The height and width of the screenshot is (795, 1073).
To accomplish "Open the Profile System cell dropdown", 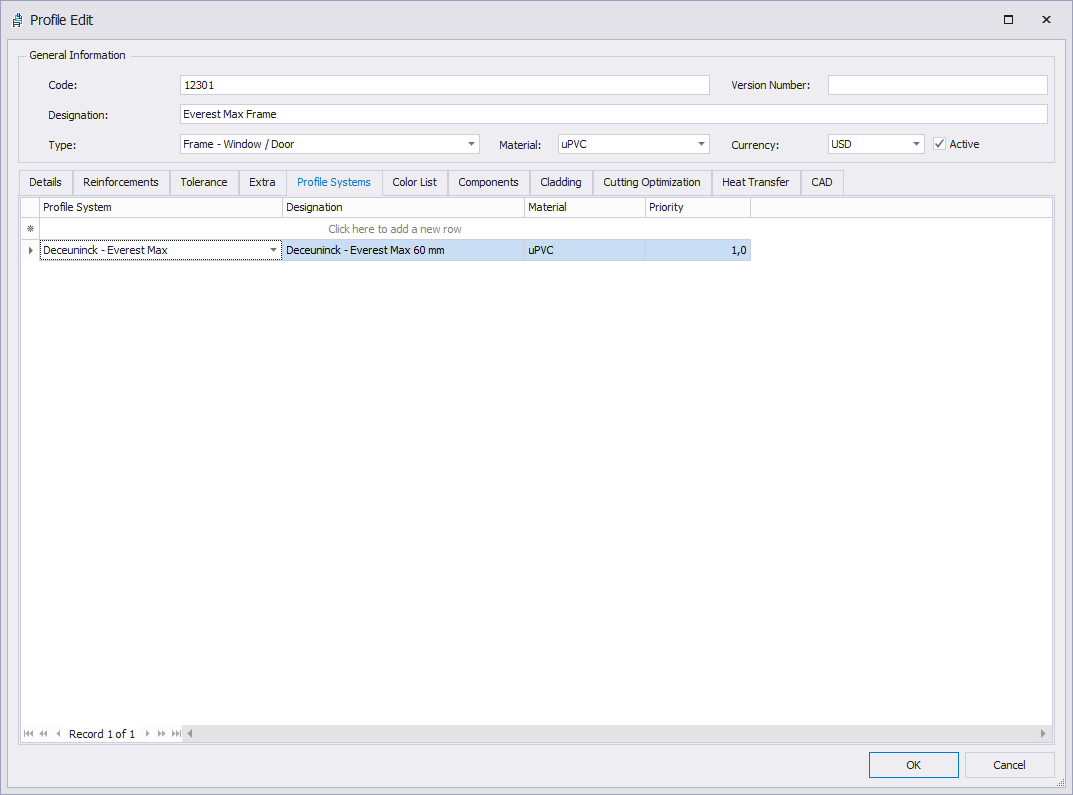I will pyautogui.click(x=273, y=250).
